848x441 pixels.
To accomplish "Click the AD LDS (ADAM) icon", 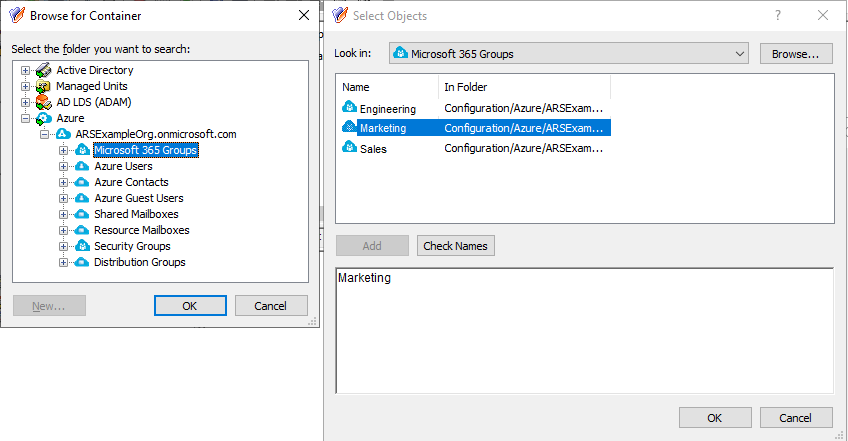I will [x=43, y=102].
